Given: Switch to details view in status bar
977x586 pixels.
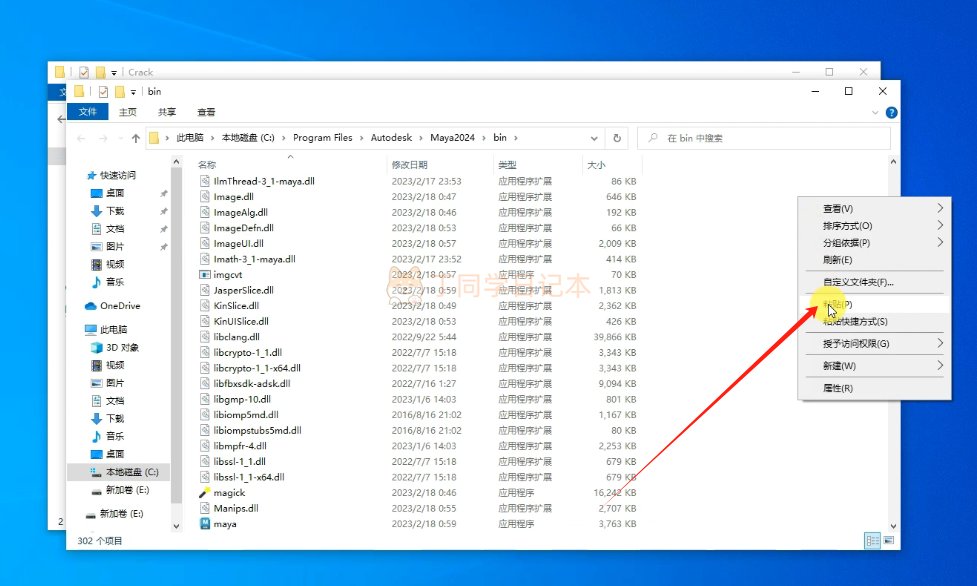Looking at the screenshot, I should tap(872, 541).
